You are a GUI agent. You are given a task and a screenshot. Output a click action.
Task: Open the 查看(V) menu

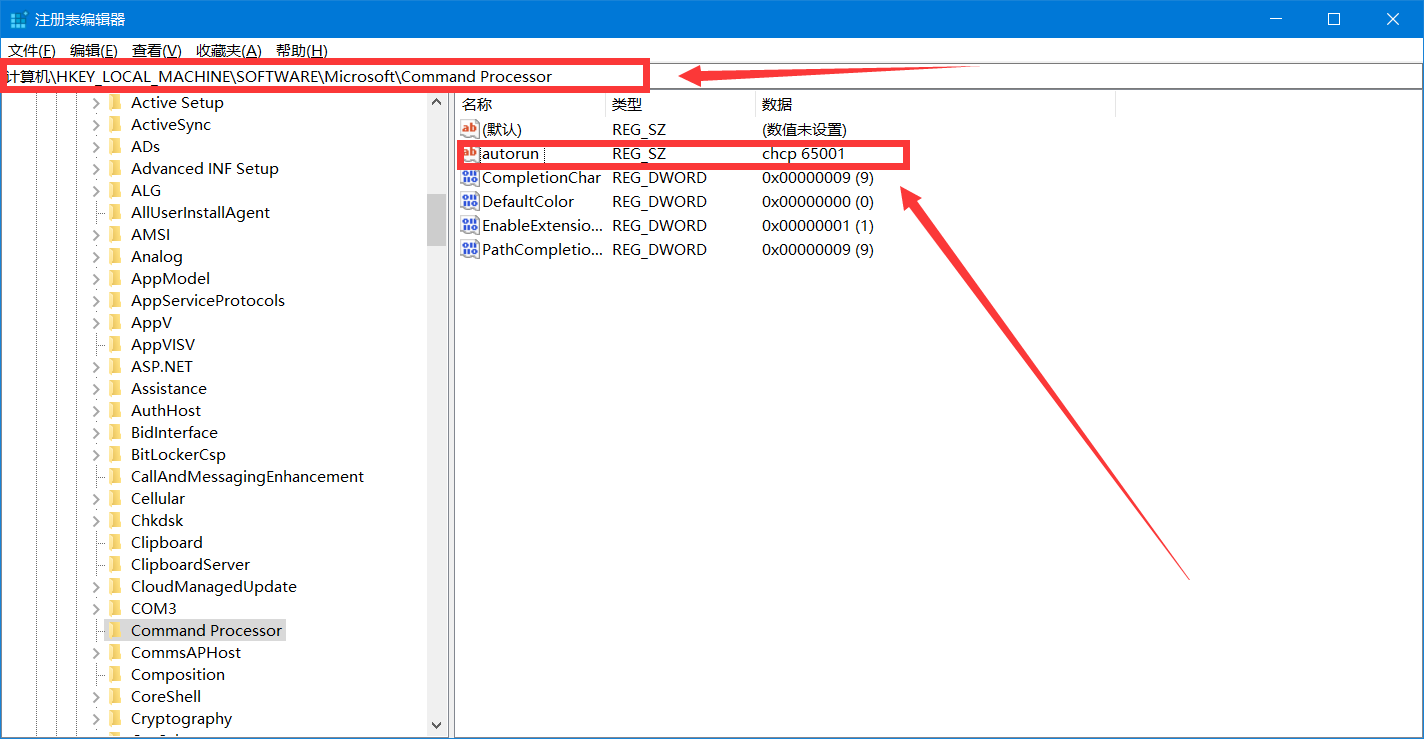(156, 50)
